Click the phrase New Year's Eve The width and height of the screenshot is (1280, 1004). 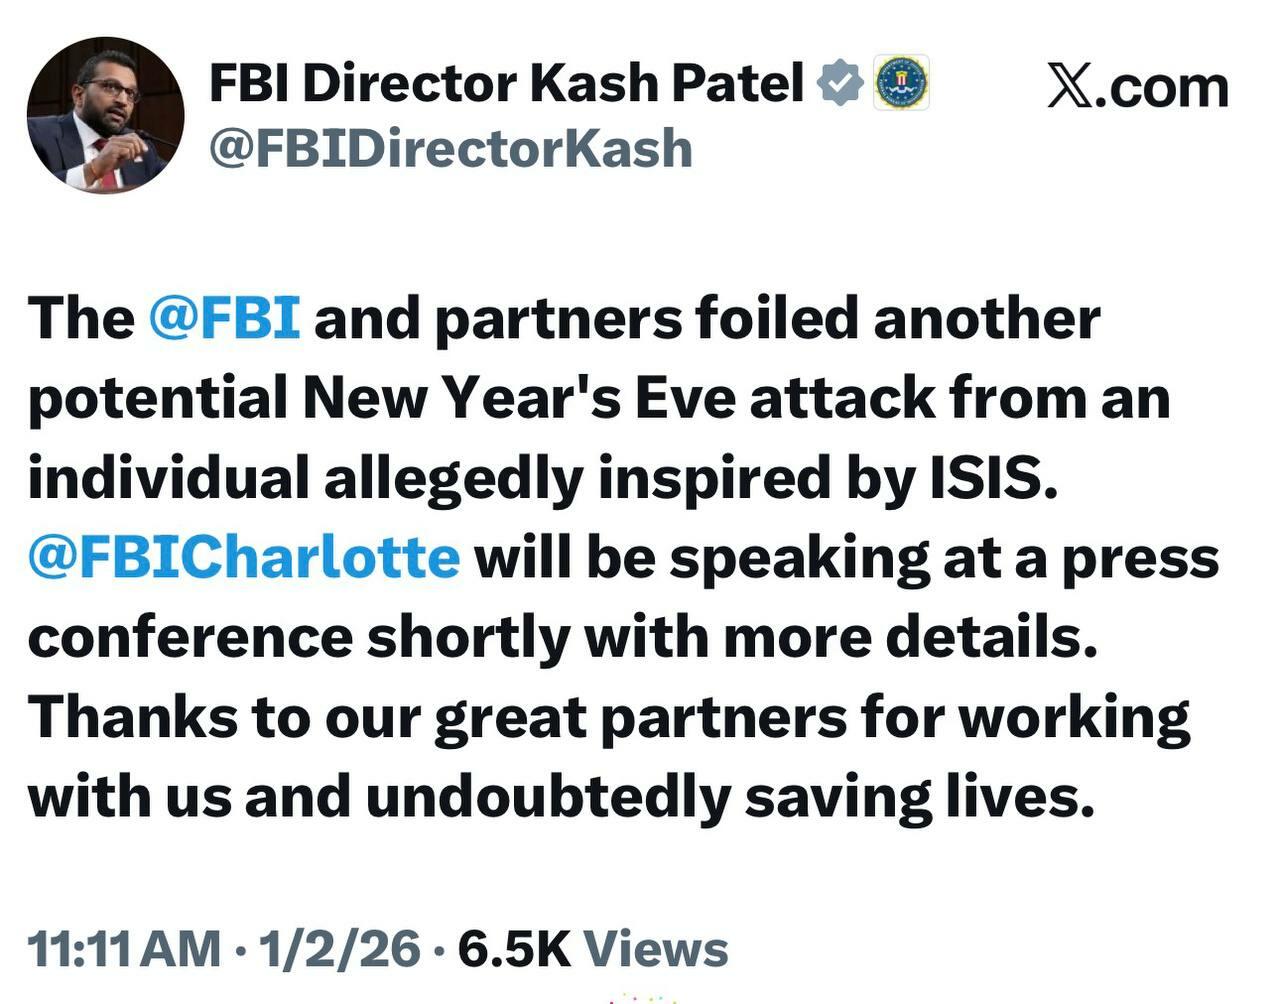(x=520, y=399)
